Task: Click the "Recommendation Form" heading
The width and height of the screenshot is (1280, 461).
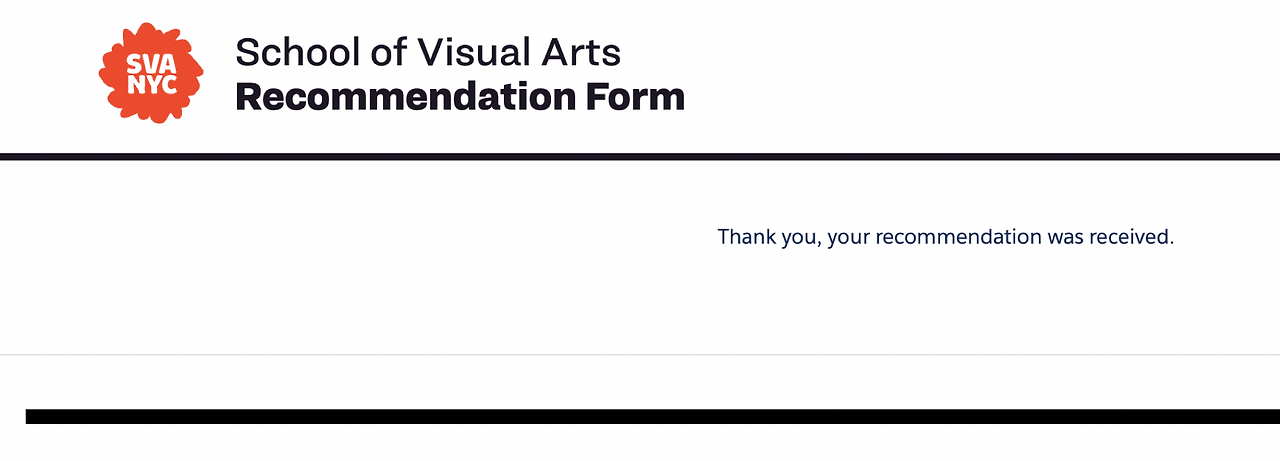Action: coord(460,97)
